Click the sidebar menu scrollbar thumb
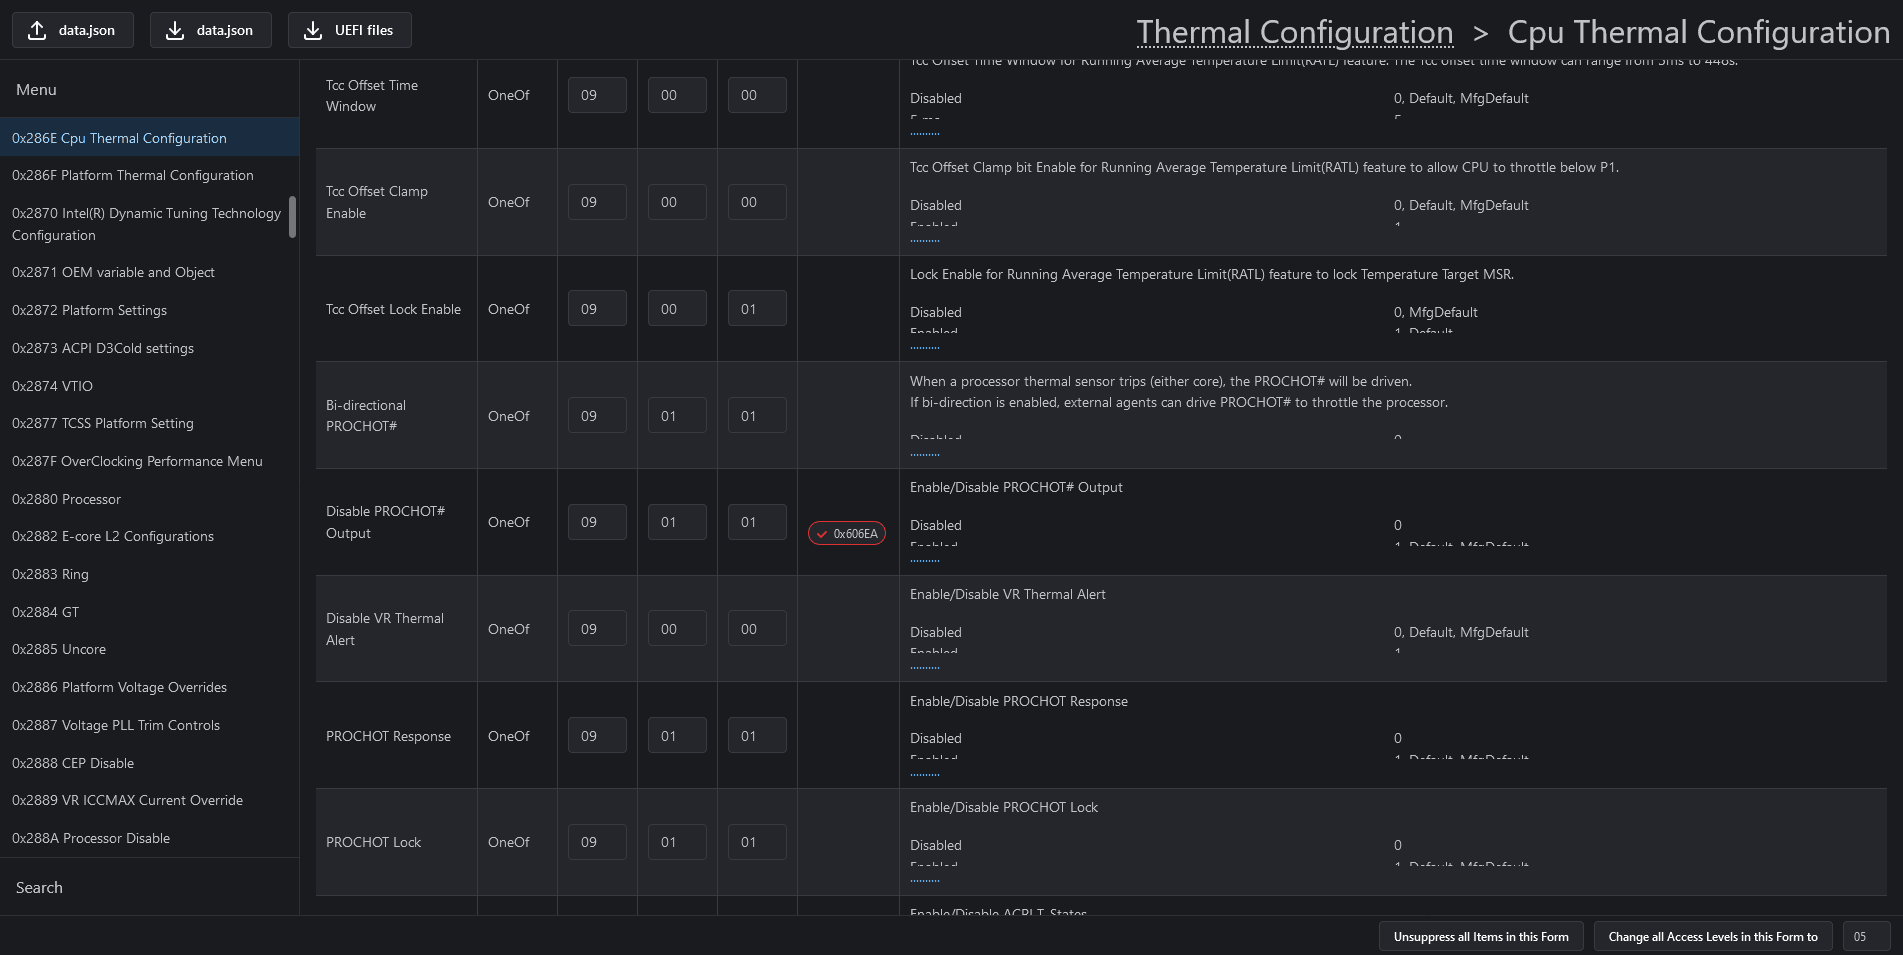The width and height of the screenshot is (1903, 955). 292,216
